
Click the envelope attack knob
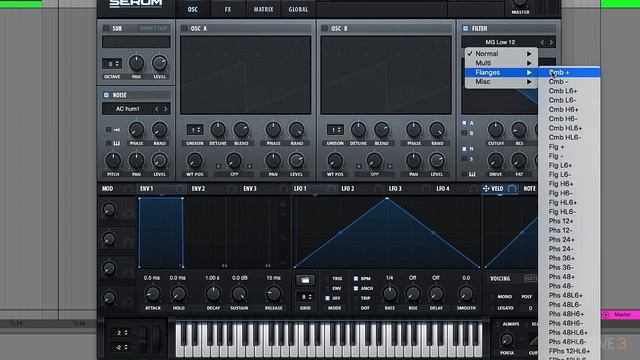click(x=153, y=293)
